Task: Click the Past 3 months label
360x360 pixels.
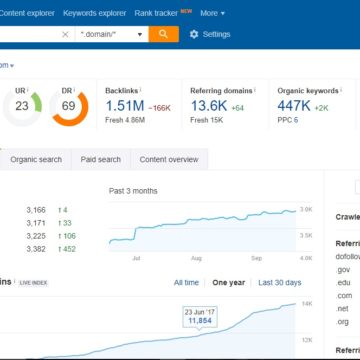Action: (x=133, y=191)
